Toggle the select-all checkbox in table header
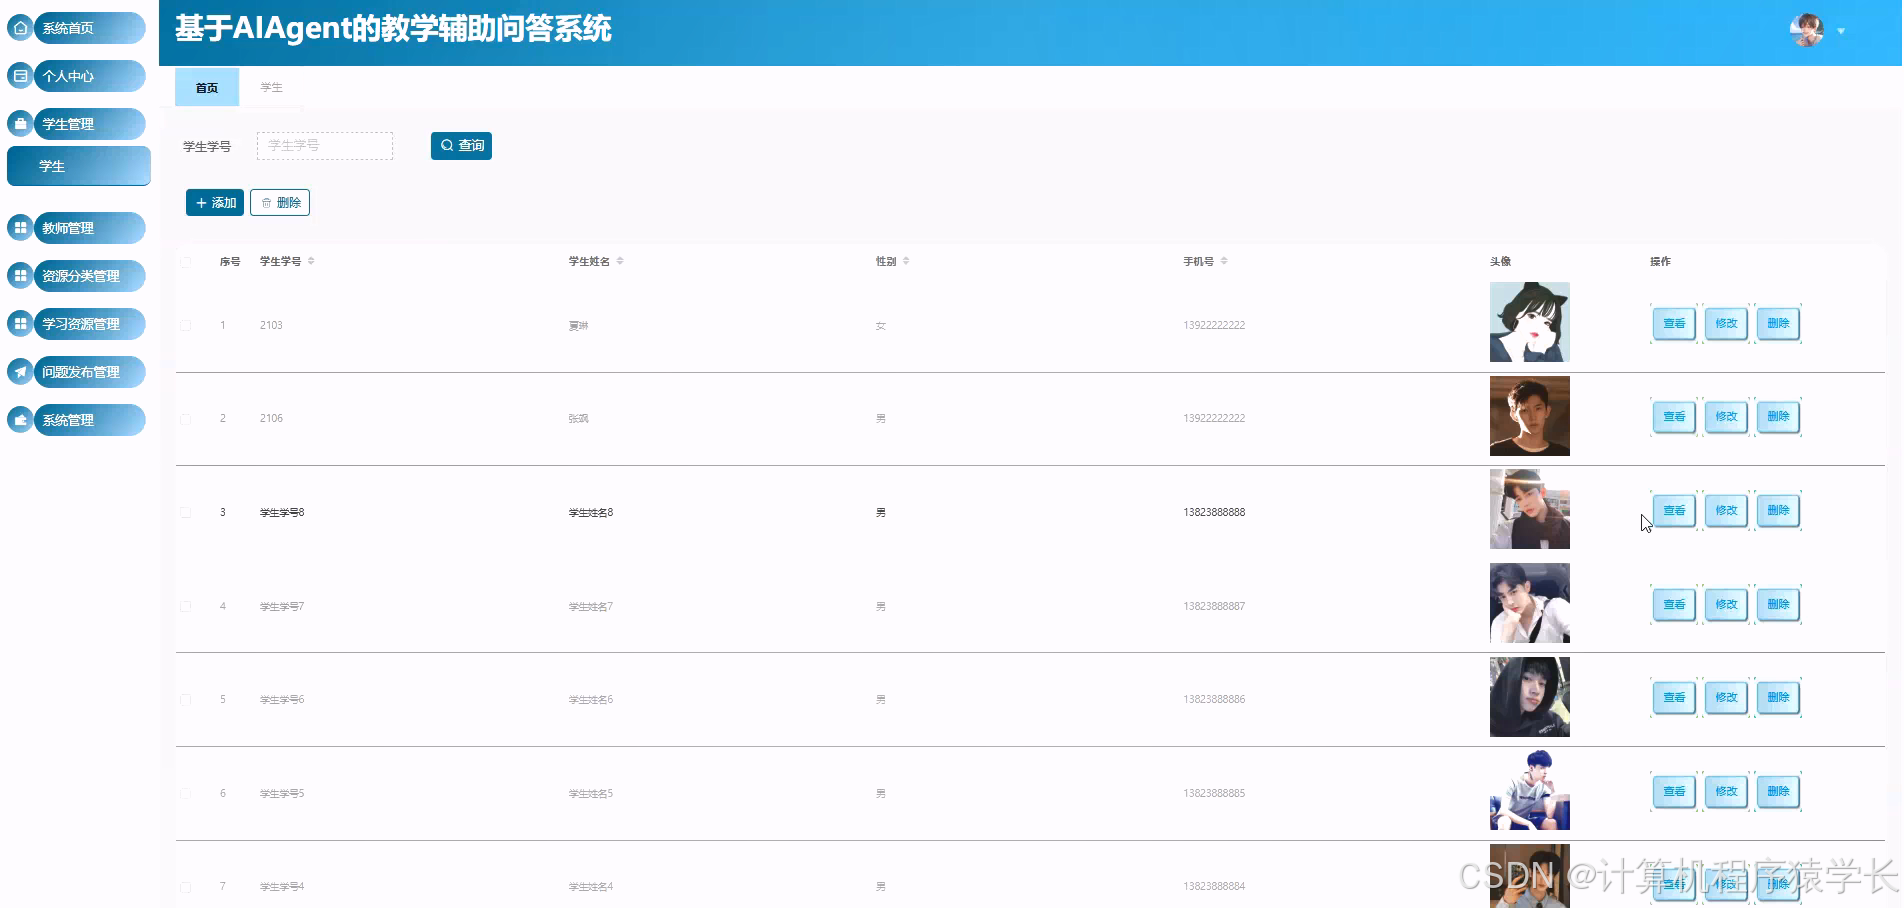This screenshot has width=1904, height=908. pos(185,261)
